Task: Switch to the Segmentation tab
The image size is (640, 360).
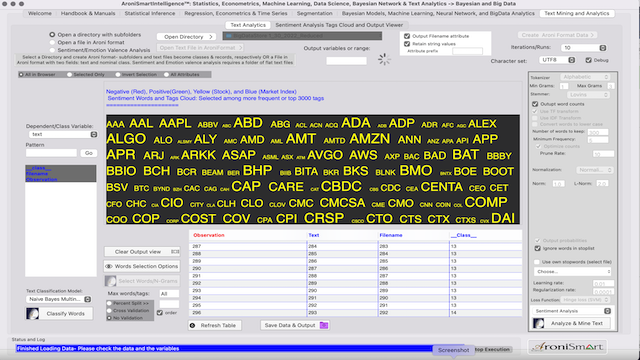Action: [x=314, y=13]
